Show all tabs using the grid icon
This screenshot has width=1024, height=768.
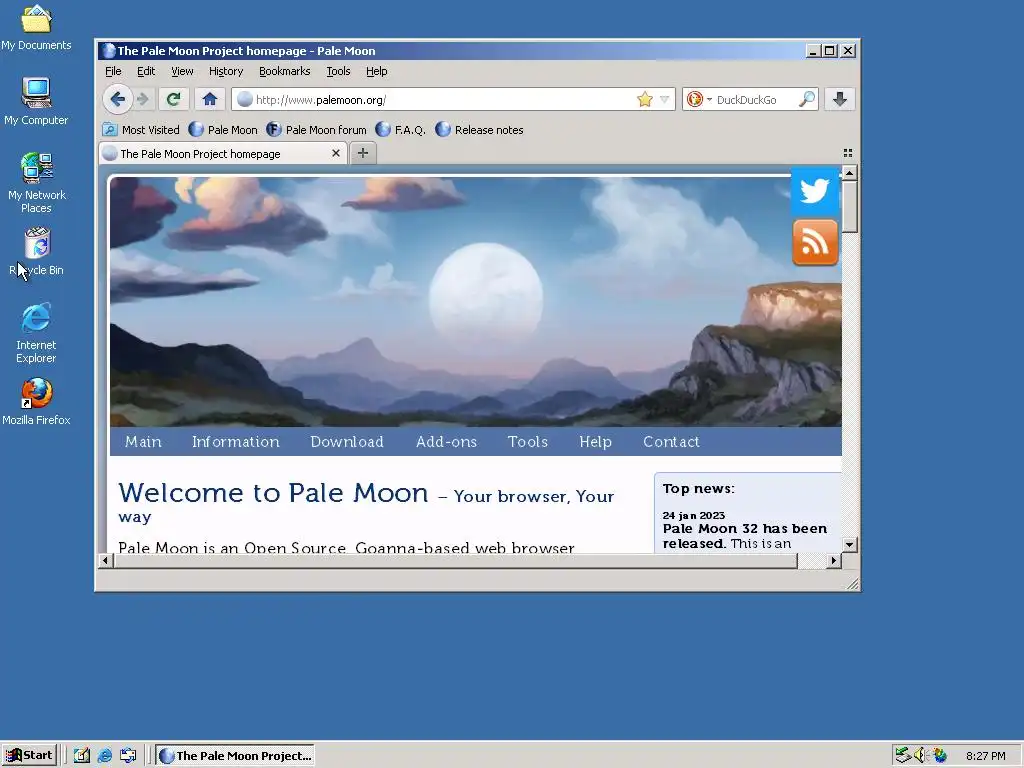point(848,153)
